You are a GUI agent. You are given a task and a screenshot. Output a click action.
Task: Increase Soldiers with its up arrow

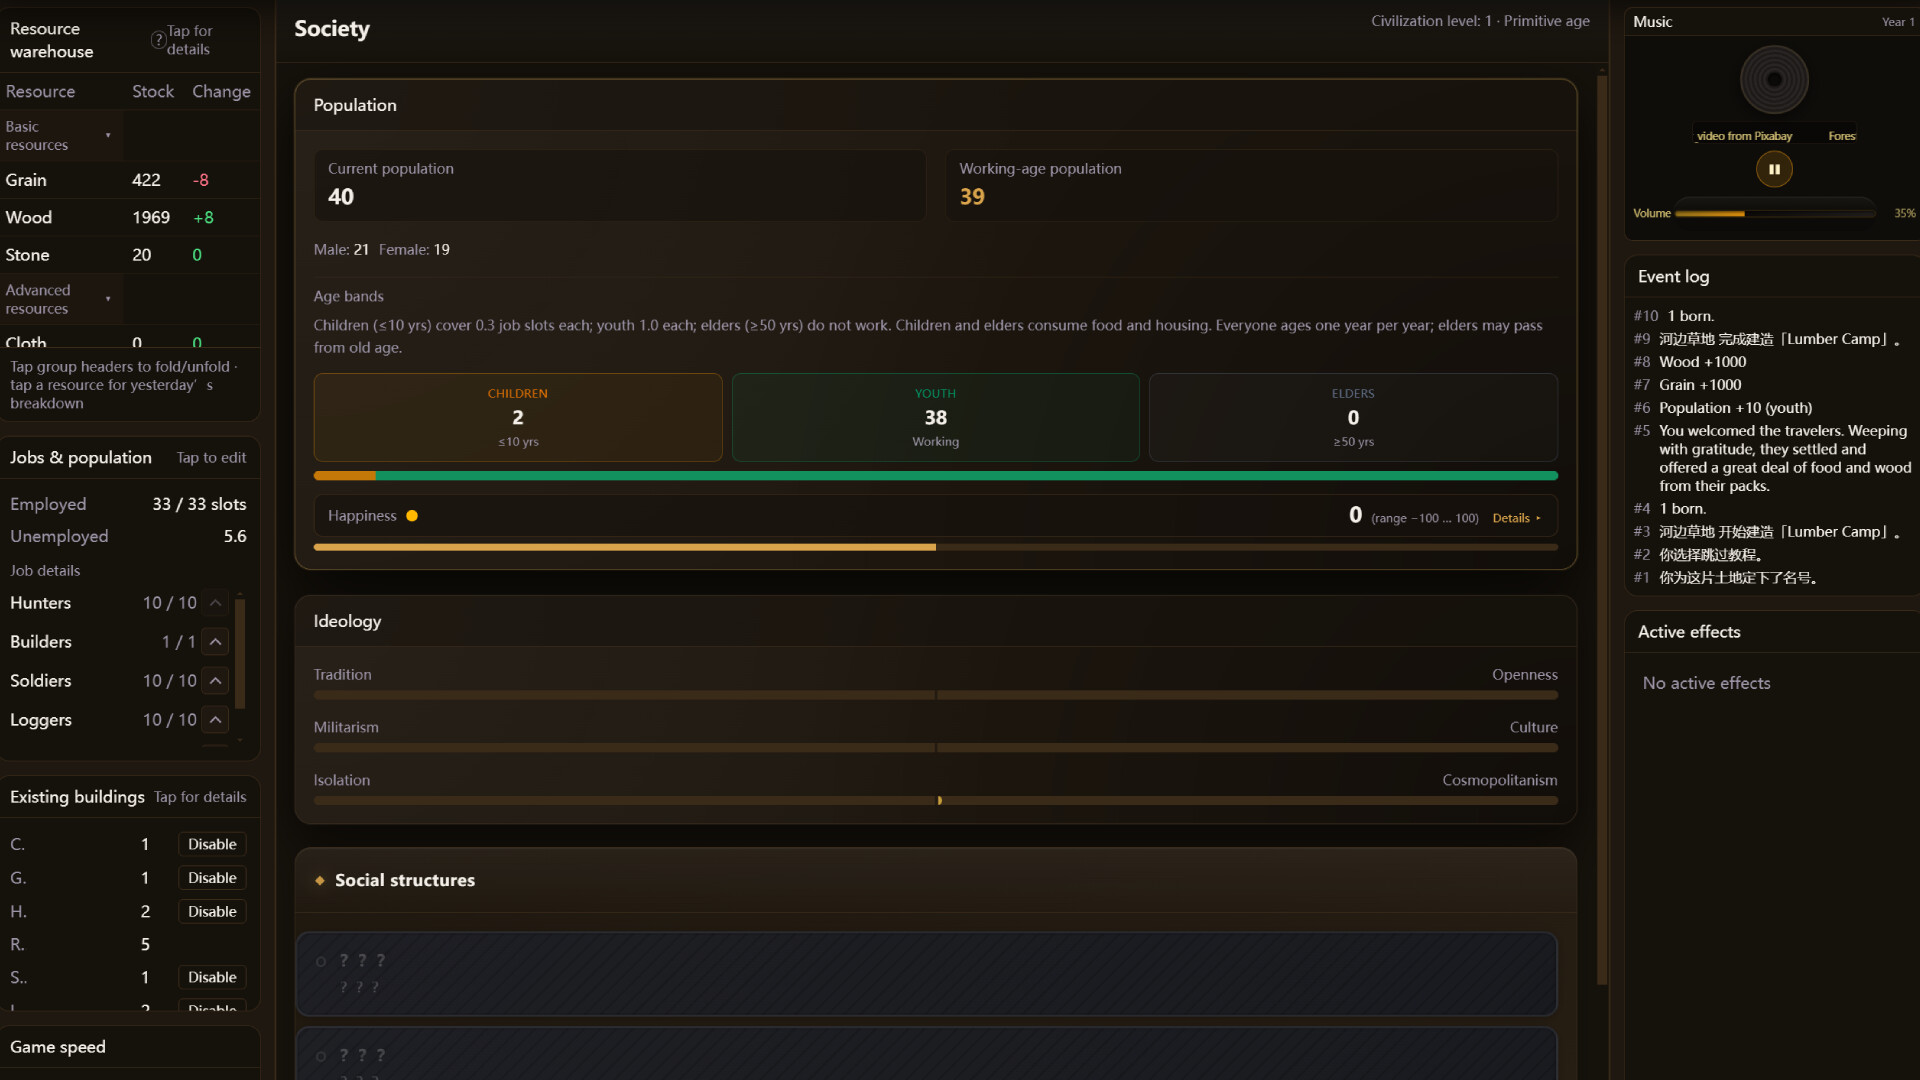click(215, 681)
